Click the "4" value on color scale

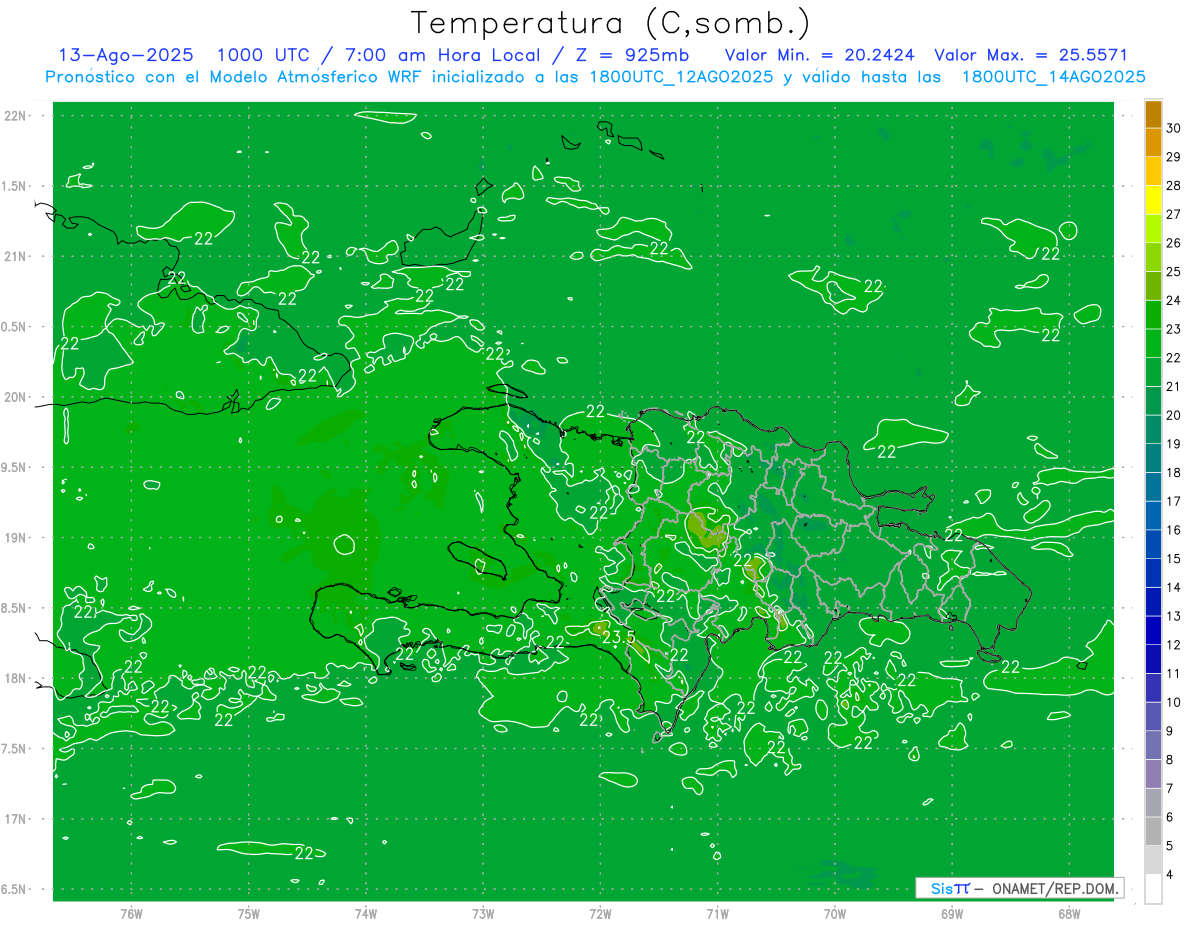[x=1170, y=874]
